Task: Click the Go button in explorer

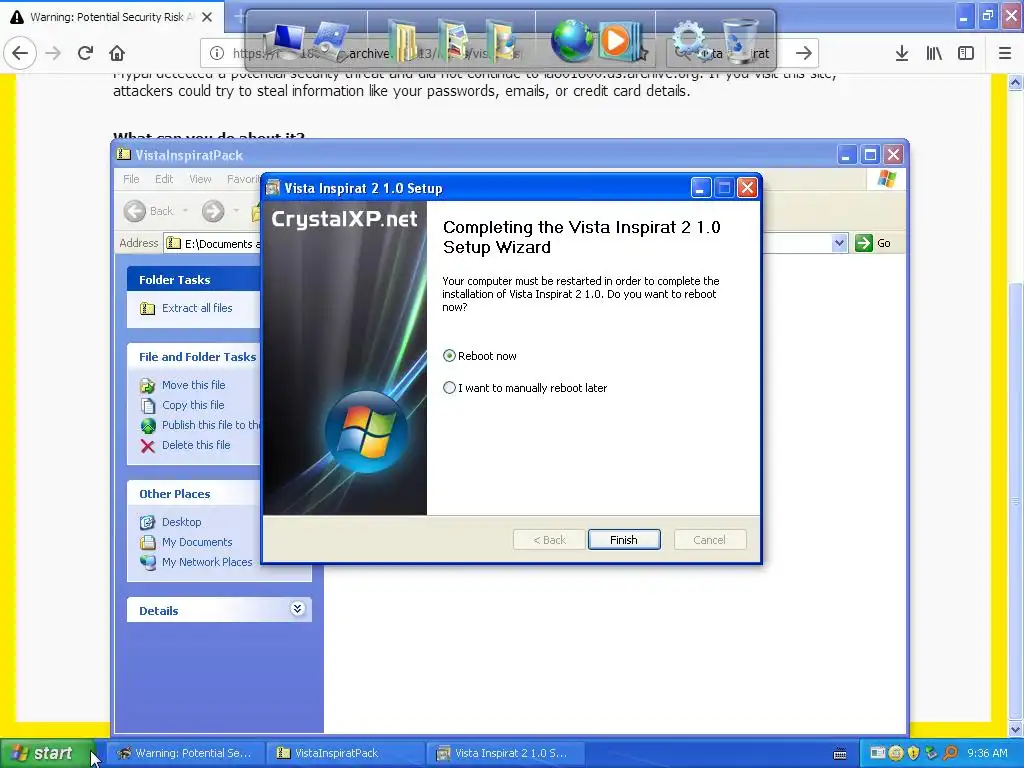Action: pos(873,243)
